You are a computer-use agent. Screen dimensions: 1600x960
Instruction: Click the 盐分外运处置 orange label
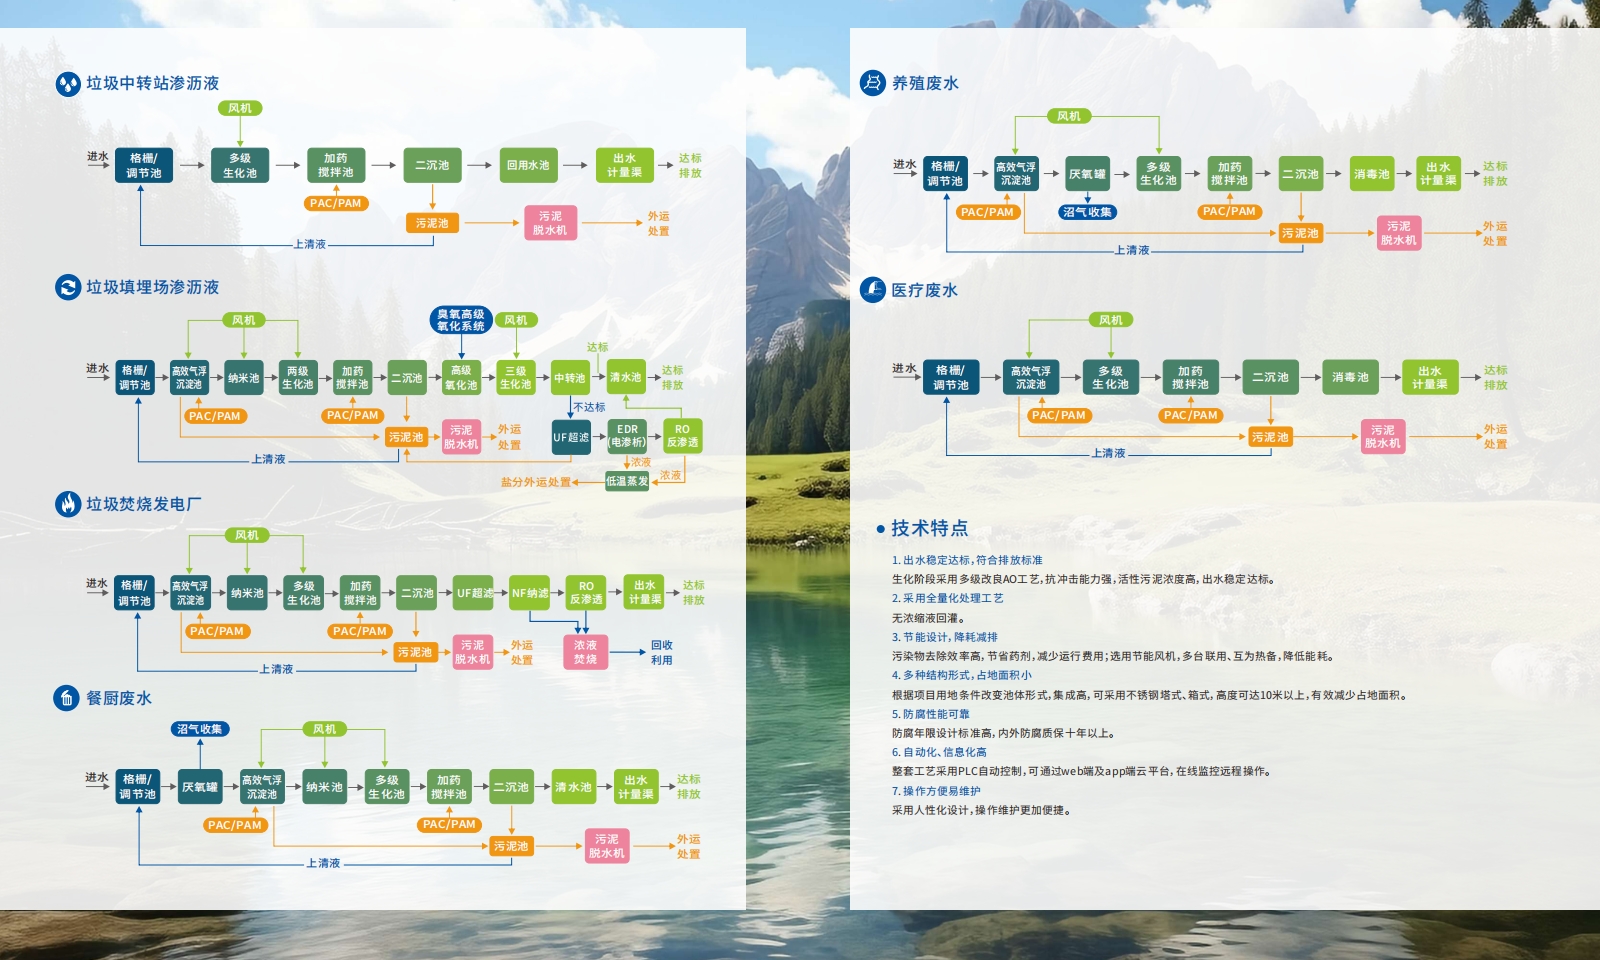point(536,482)
